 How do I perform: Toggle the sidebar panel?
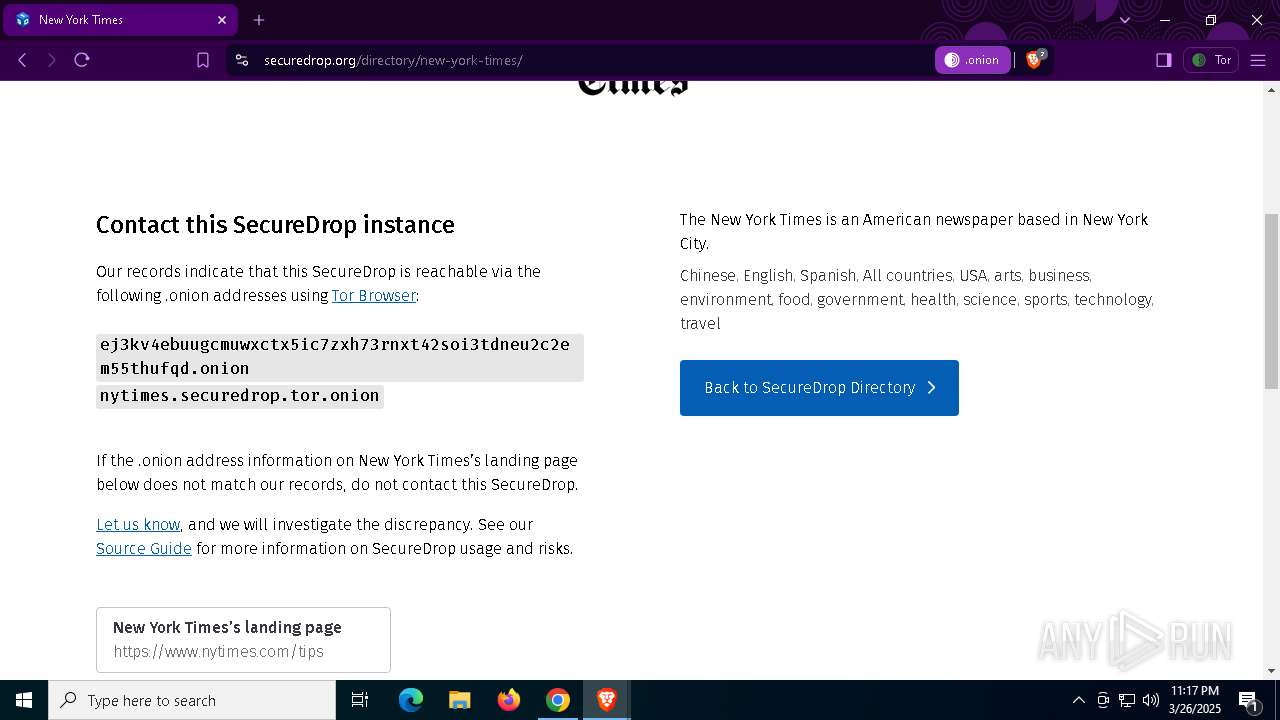coord(1163,60)
